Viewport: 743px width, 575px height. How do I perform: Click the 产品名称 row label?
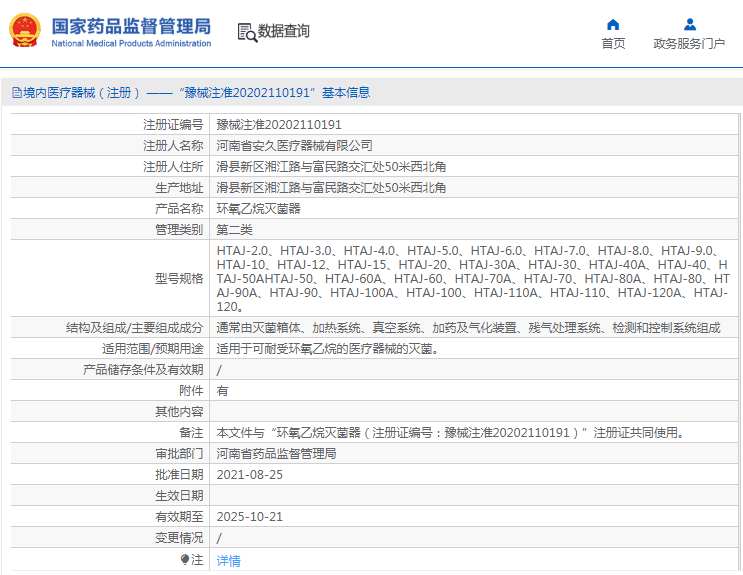pyautogui.click(x=179, y=209)
